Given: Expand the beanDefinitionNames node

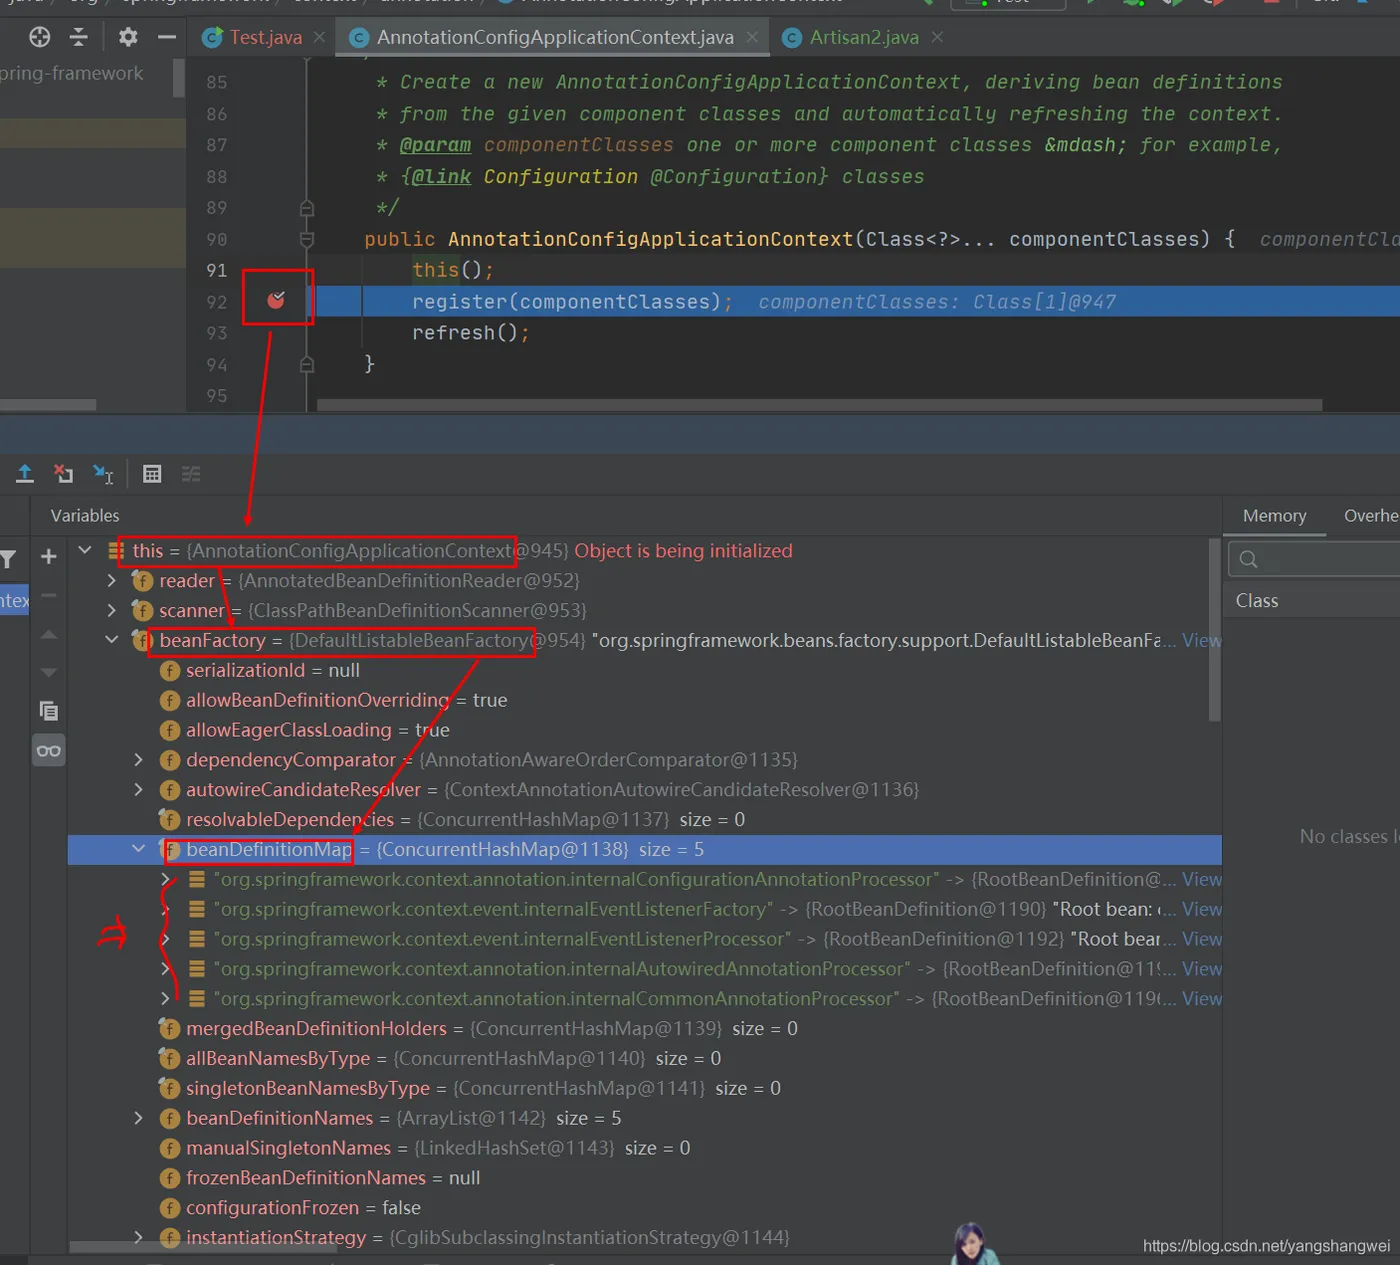Looking at the screenshot, I should pos(139,1118).
